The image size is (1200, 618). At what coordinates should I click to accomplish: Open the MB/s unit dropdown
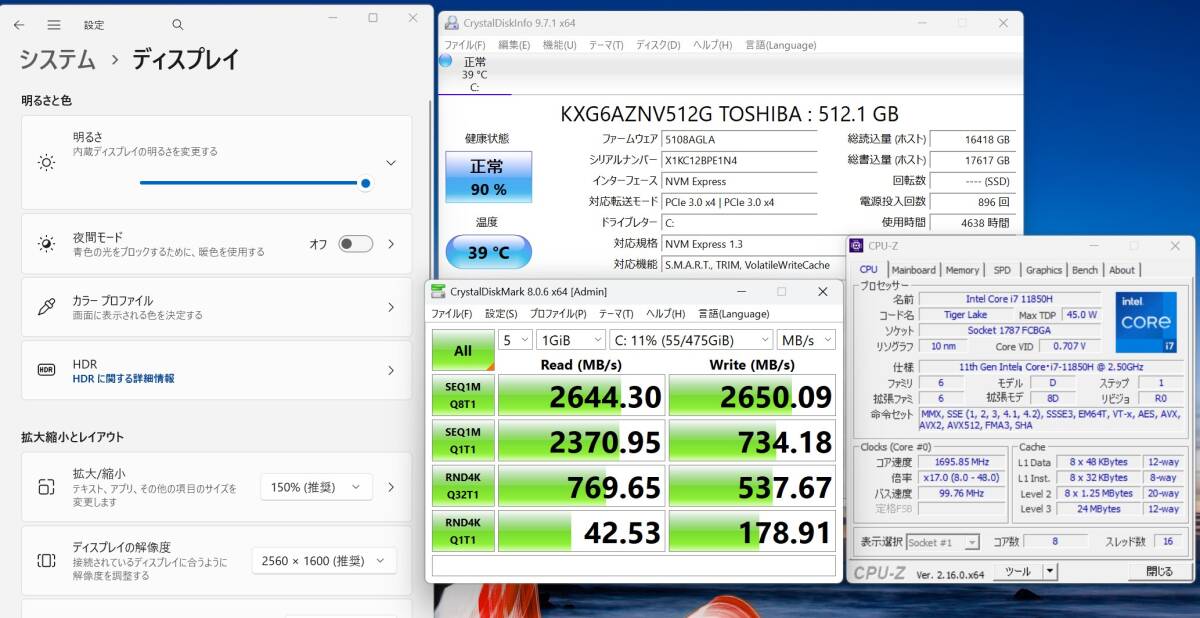tap(806, 340)
